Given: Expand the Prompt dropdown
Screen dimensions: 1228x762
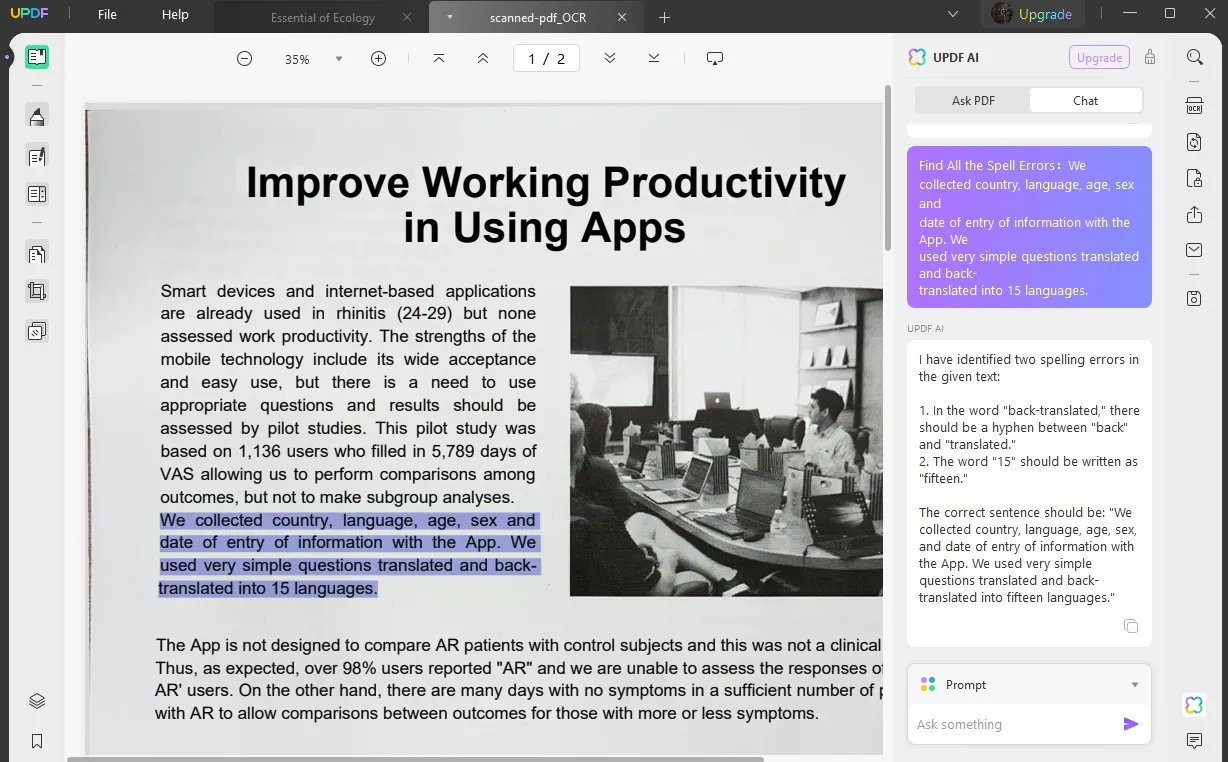Looking at the screenshot, I should 1134,685.
